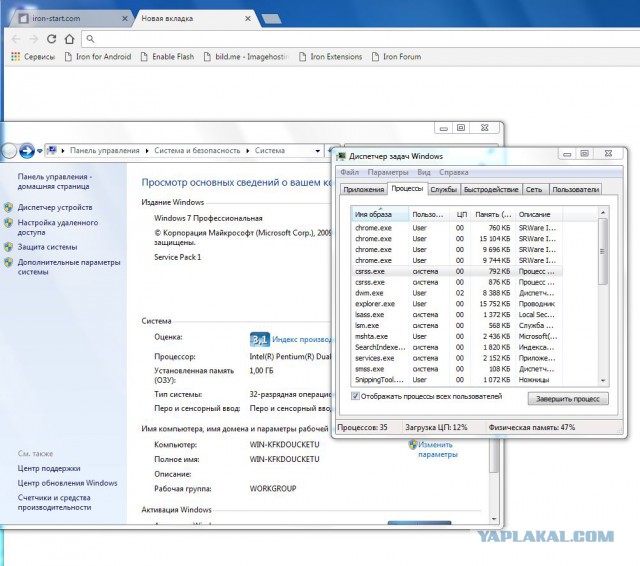Open Параметры menu in Task Manager

(388, 172)
